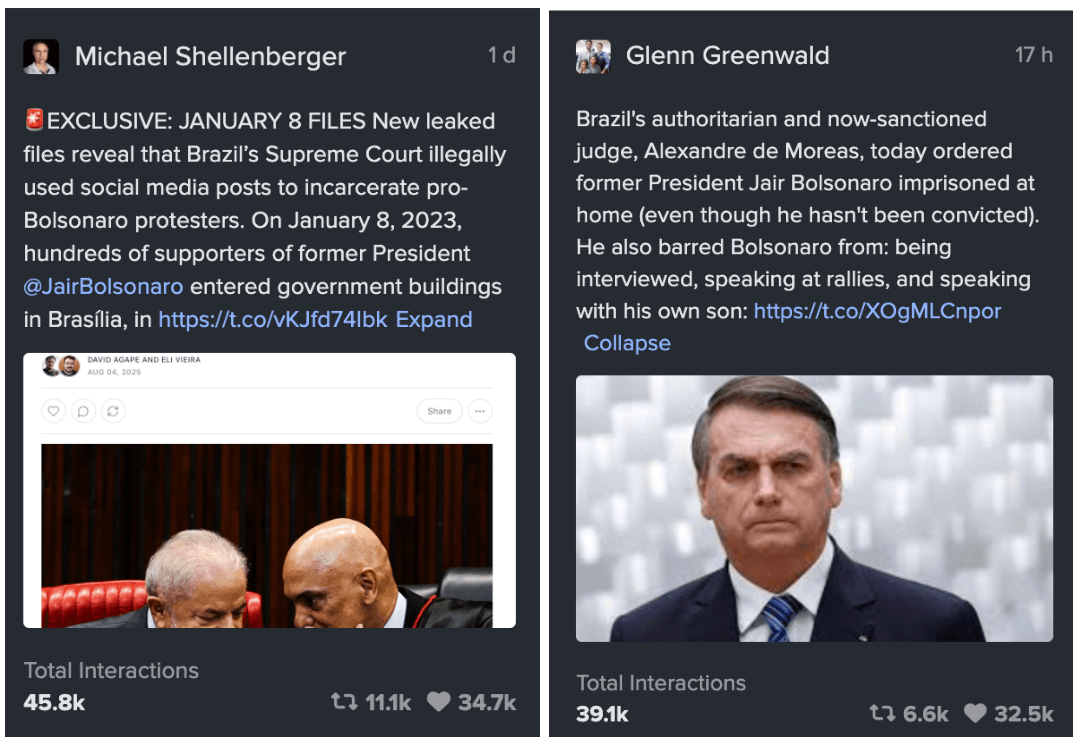Click the Share button in embedded article
This screenshot has height=750, width=1082.
439,411
